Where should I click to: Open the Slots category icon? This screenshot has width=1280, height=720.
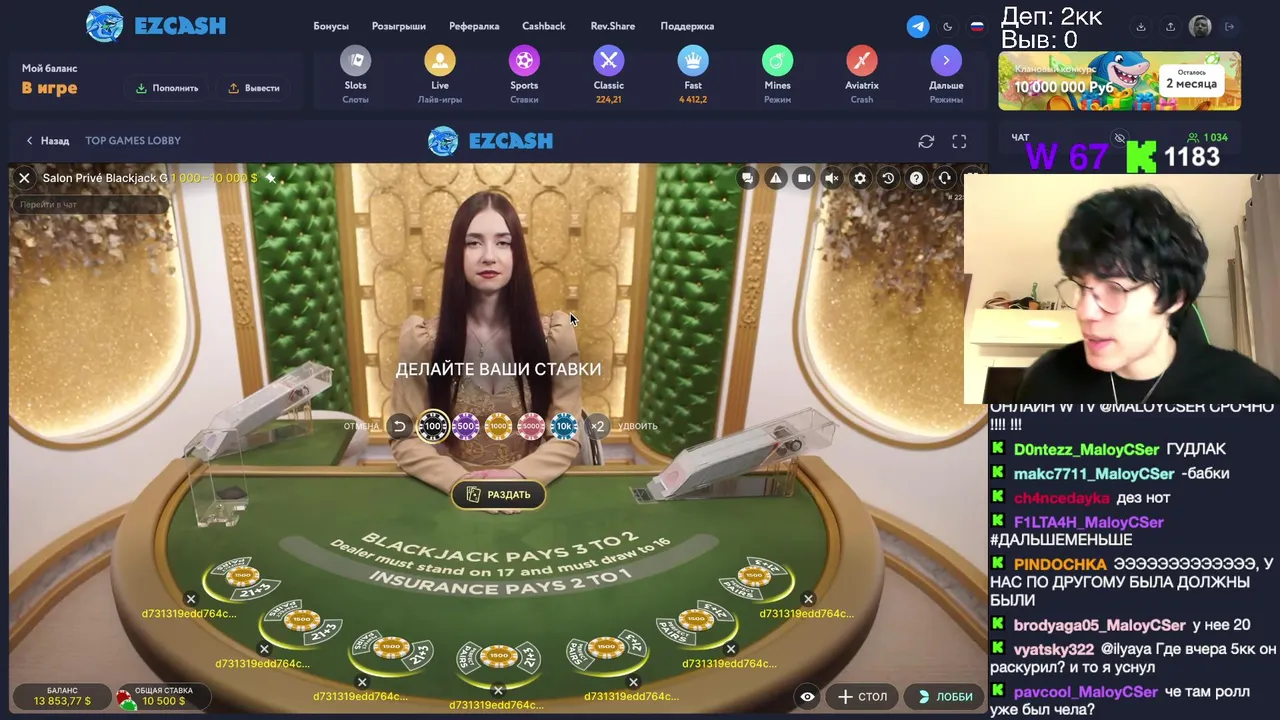355,62
